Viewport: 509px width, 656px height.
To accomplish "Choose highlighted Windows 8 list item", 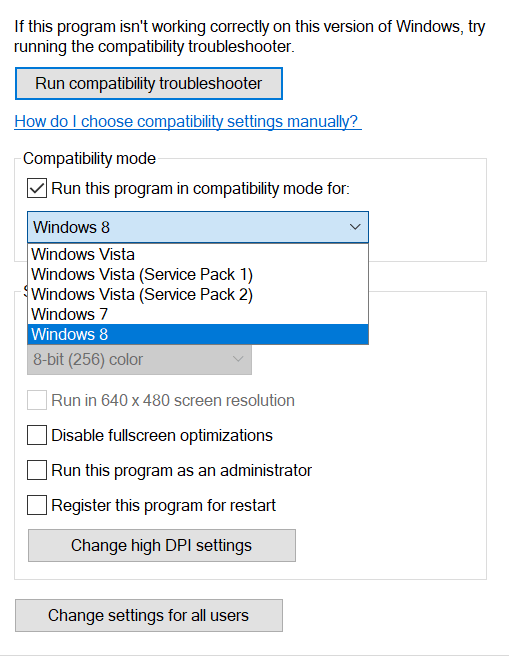I will point(198,334).
